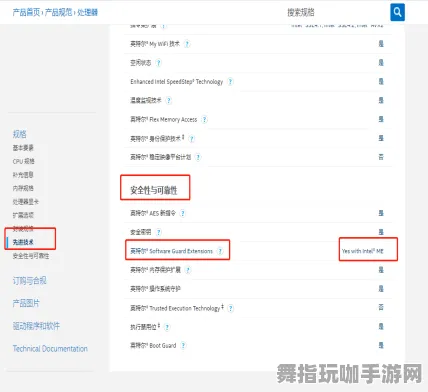Screen dimensions: 428x392
Task: Open 处理器 breadcrumb link
Action: click(88, 12)
